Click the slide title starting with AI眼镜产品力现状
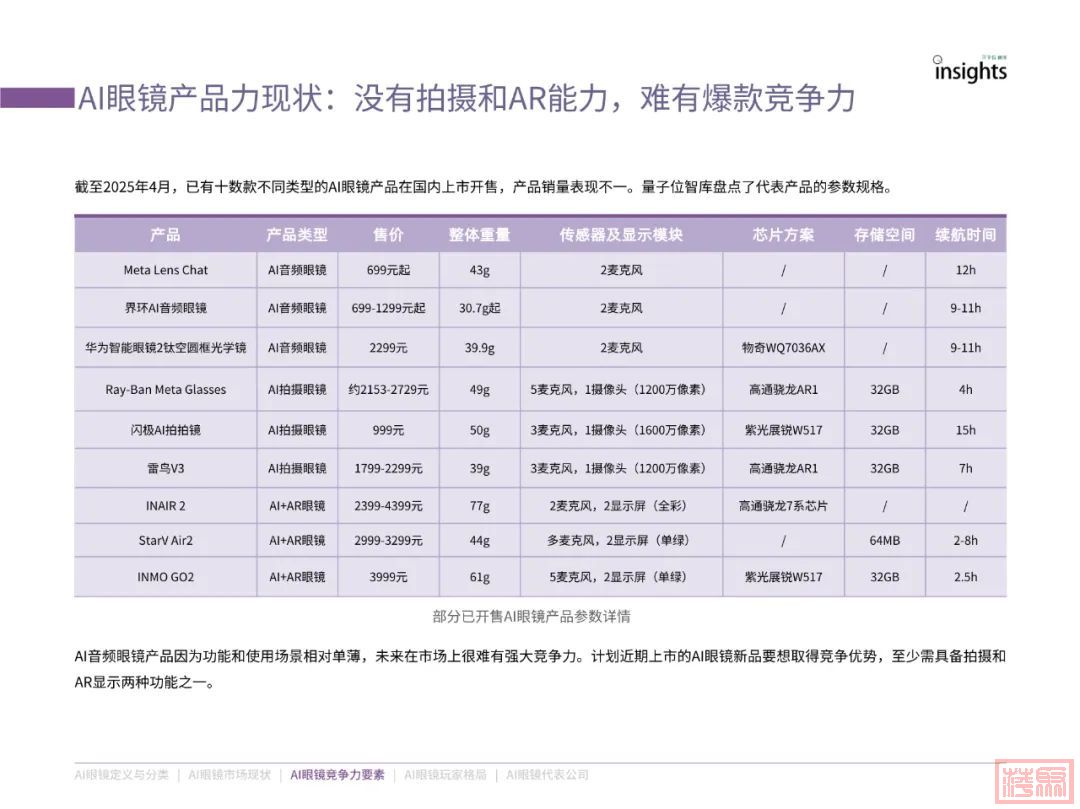1080x809 pixels. point(466,98)
